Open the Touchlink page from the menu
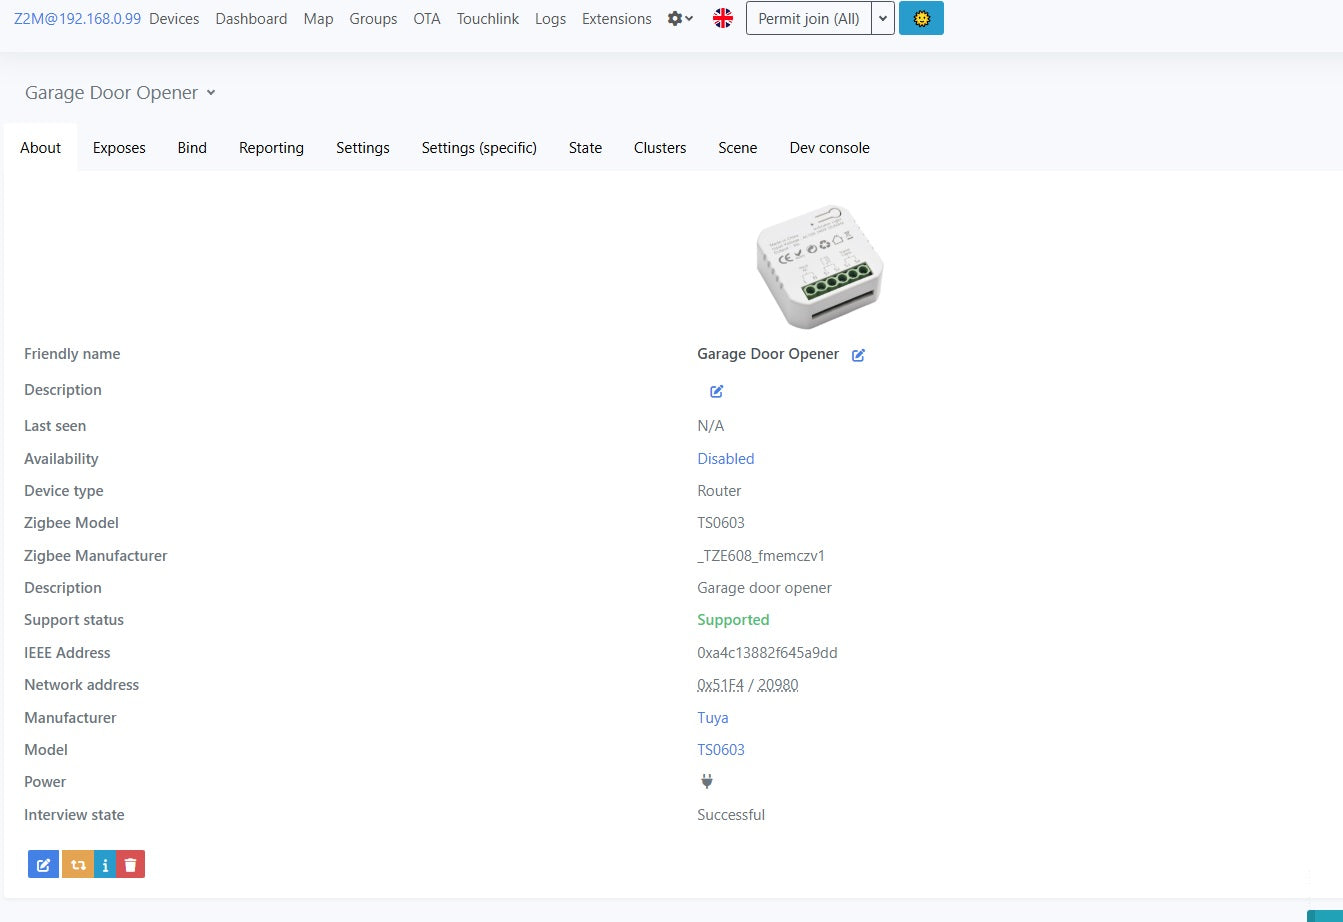 coord(487,18)
